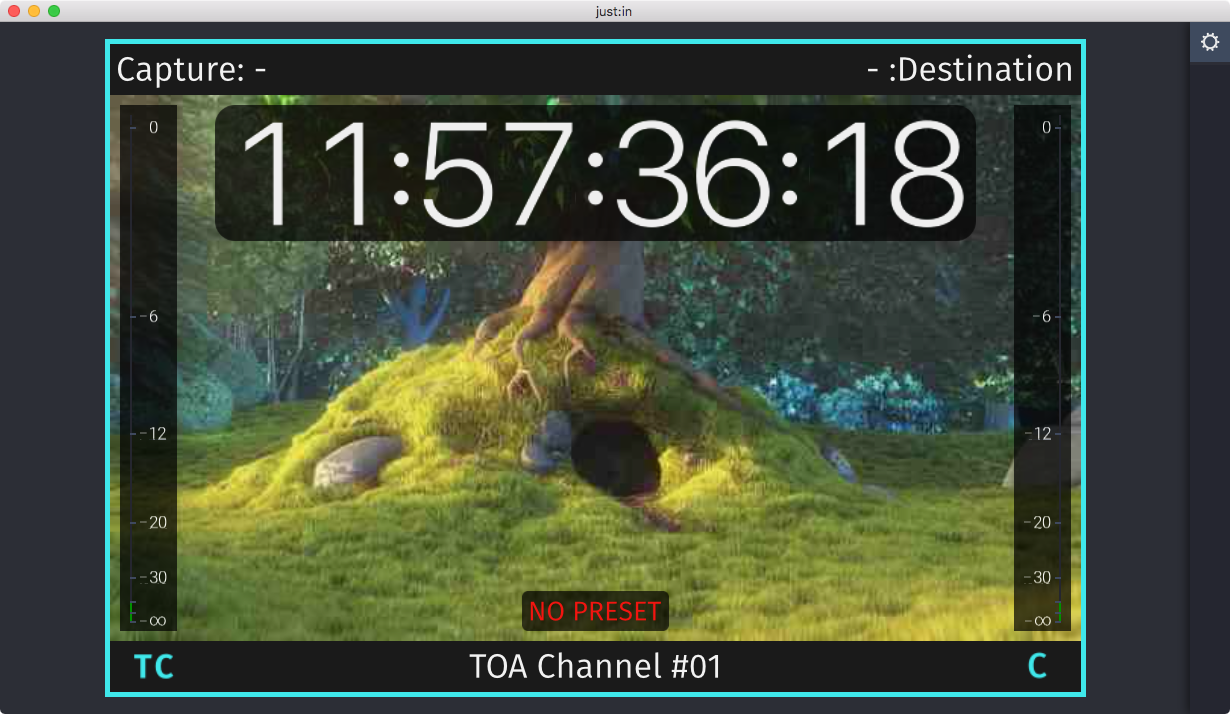Select the TOA Channel #01 name
The image size is (1230, 714).
tap(595, 667)
